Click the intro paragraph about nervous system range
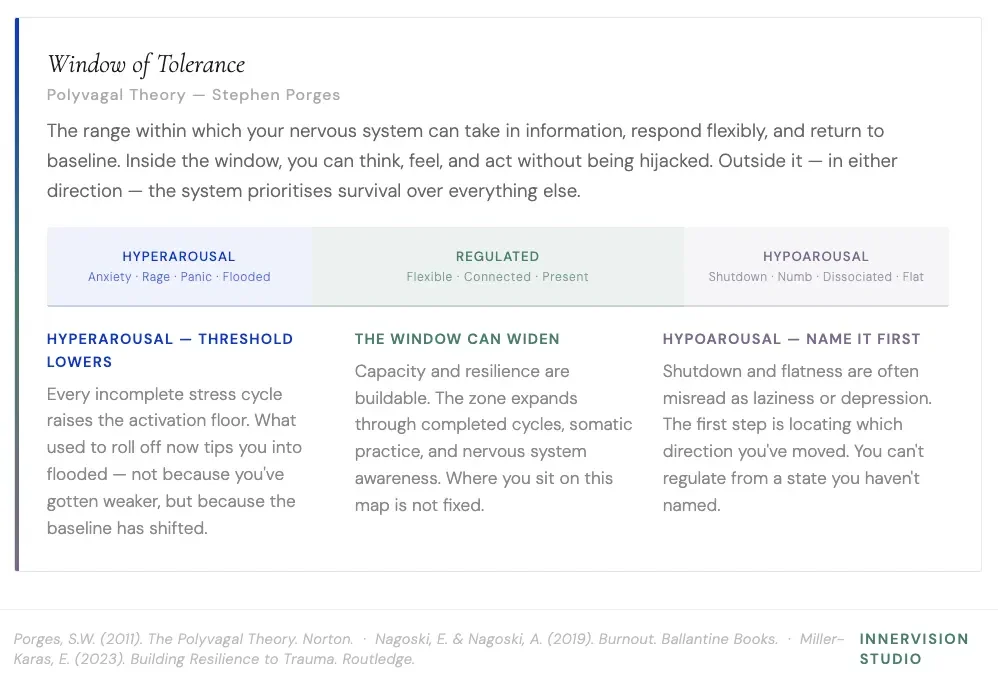The height and width of the screenshot is (684, 998). click(472, 160)
